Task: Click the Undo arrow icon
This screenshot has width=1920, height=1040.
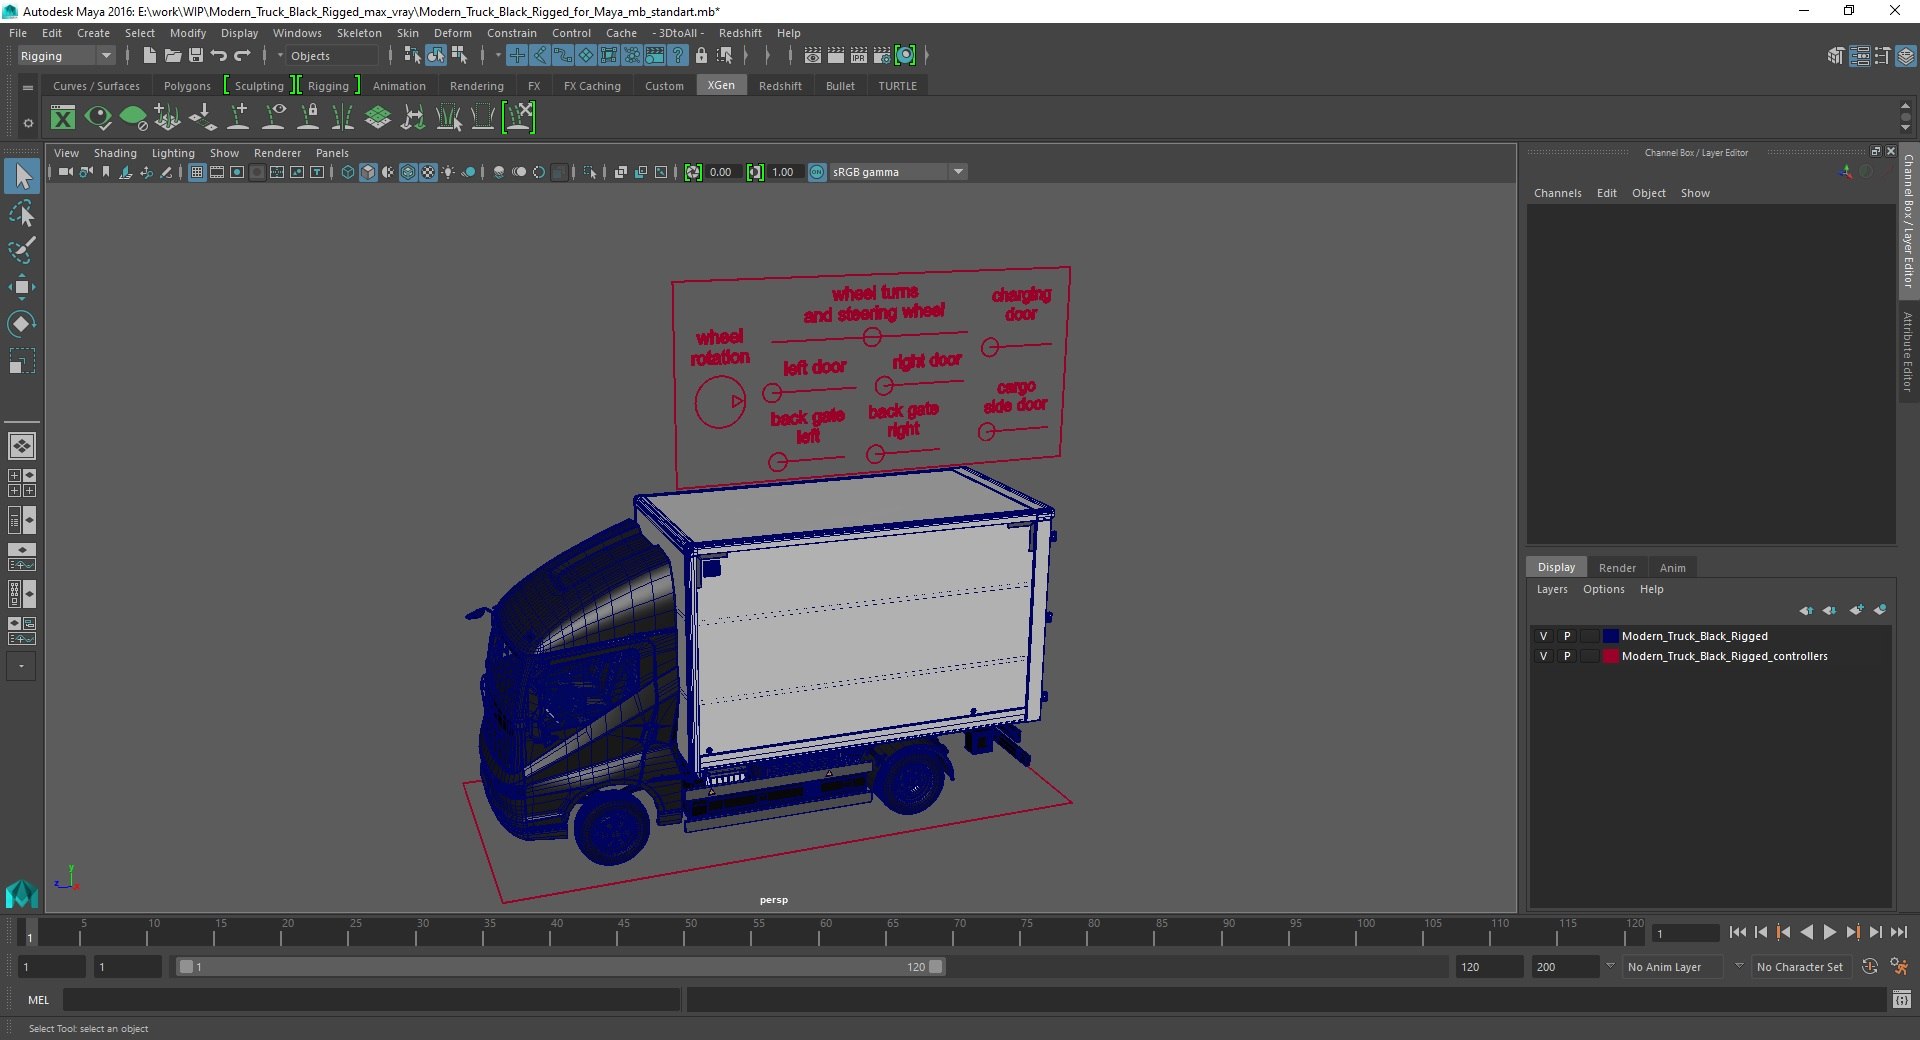Action: (219, 56)
